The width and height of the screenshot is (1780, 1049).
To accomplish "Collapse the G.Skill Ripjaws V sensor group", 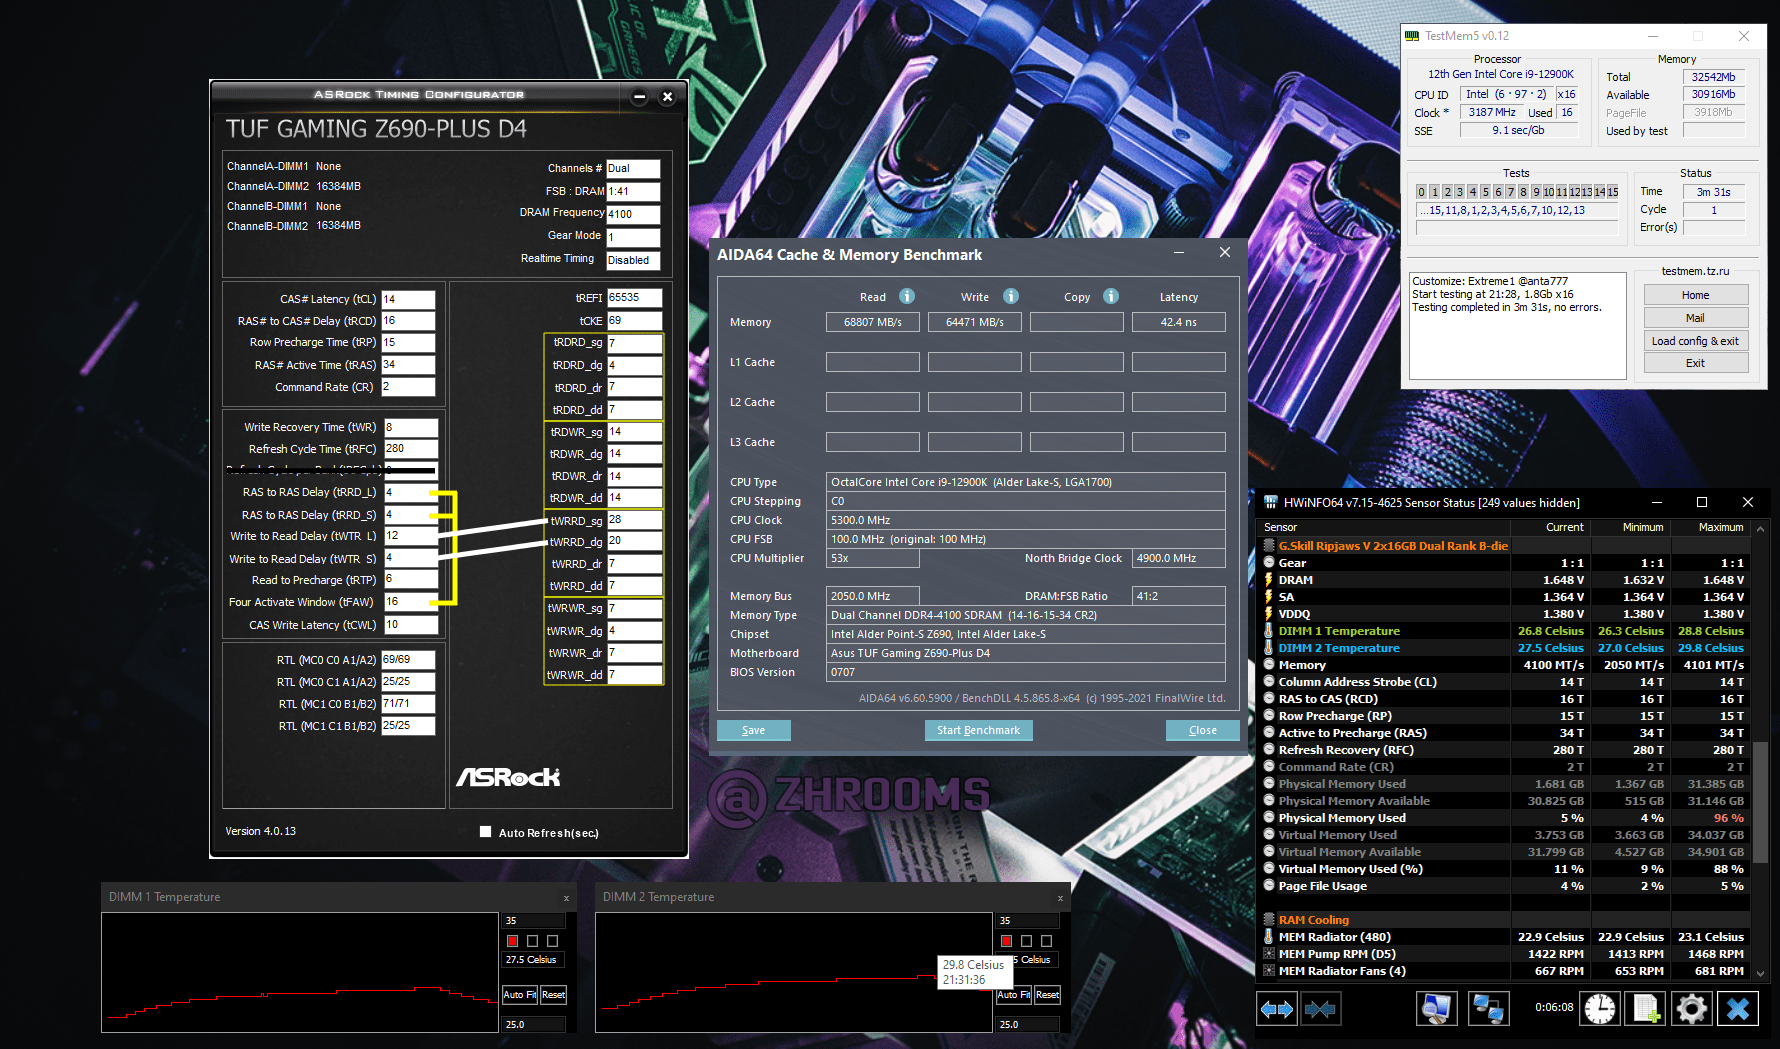I will 1269,546.
